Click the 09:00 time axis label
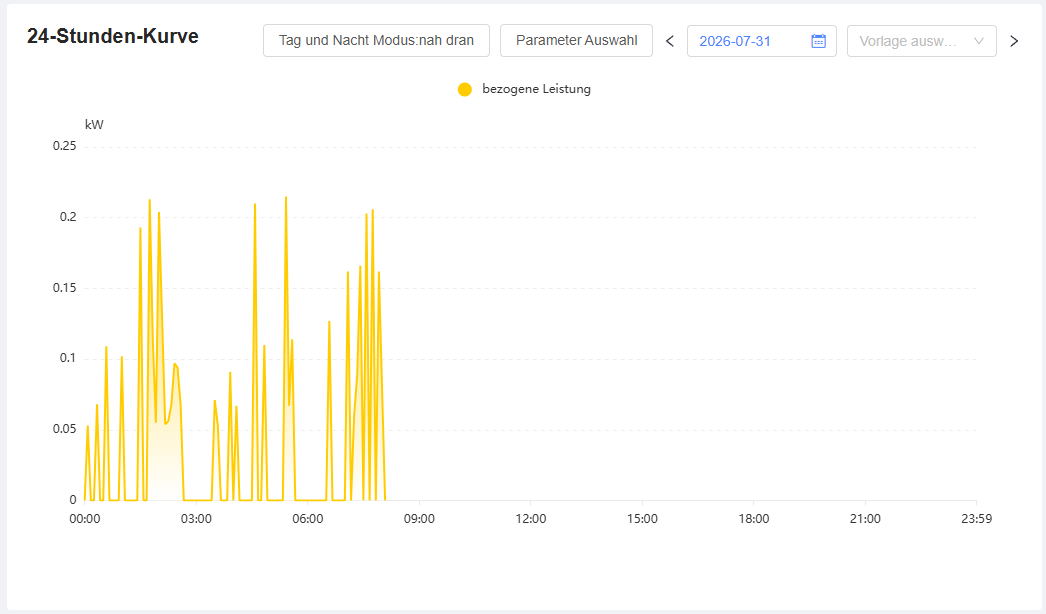1046x614 pixels. pyautogui.click(x=419, y=519)
